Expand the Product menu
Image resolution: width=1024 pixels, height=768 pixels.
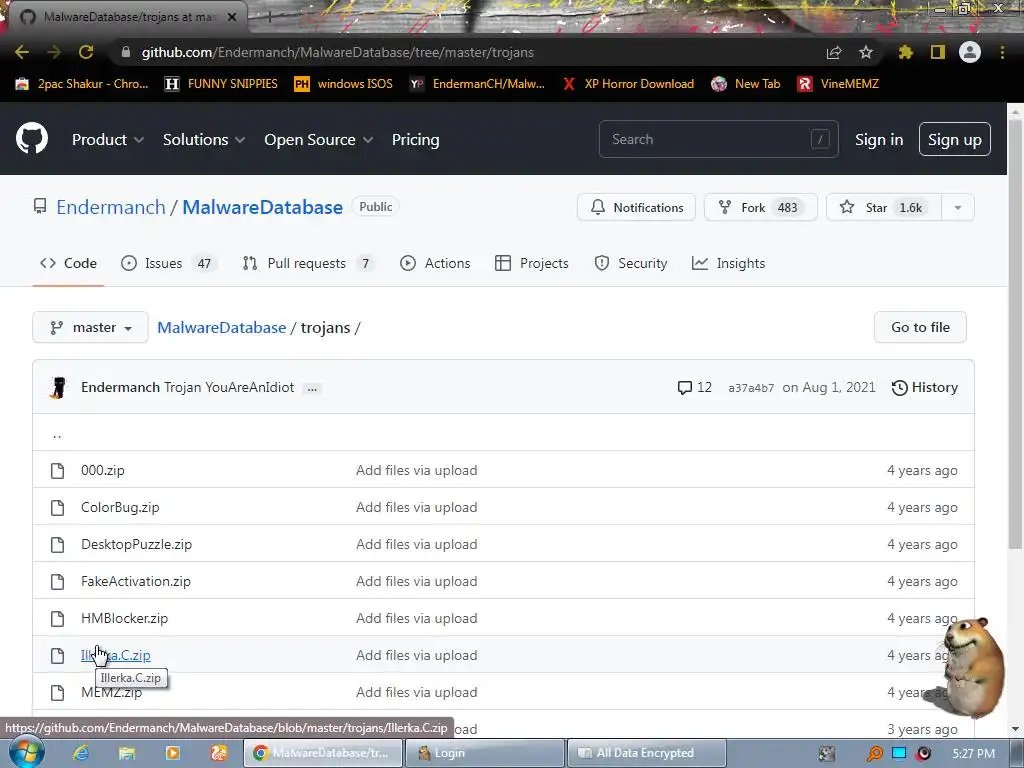click(x=108, y=140)
